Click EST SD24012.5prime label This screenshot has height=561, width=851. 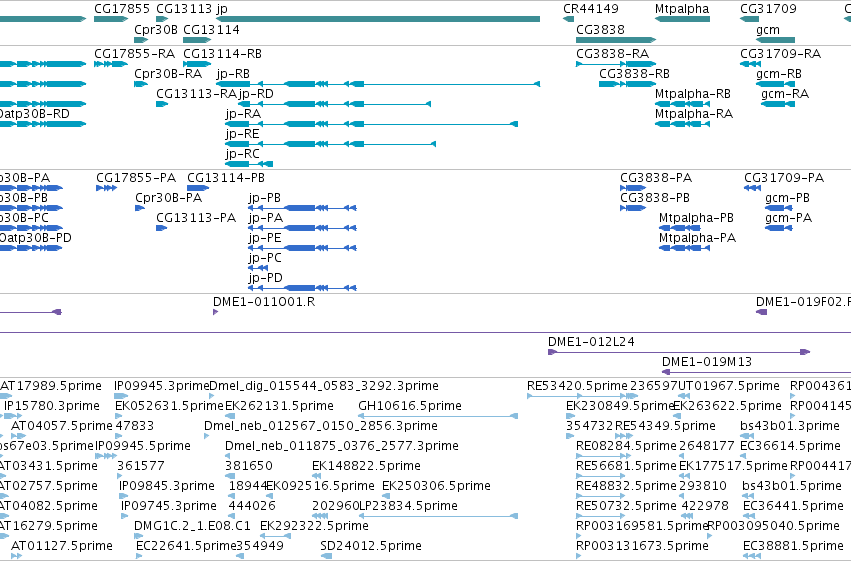[370, 546]
